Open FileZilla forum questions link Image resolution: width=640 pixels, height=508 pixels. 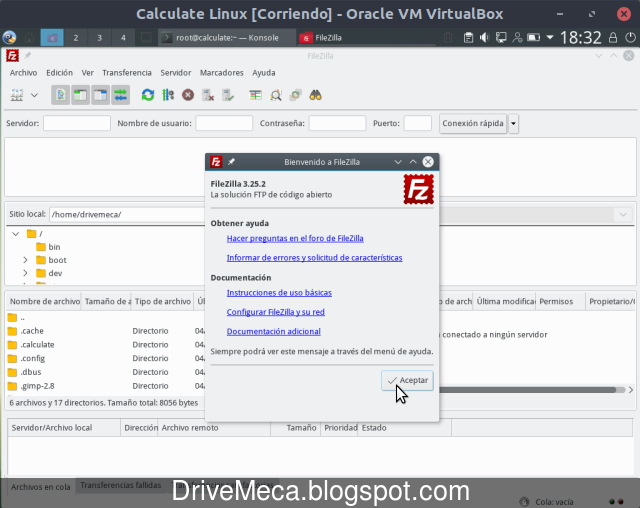(295, 238)
